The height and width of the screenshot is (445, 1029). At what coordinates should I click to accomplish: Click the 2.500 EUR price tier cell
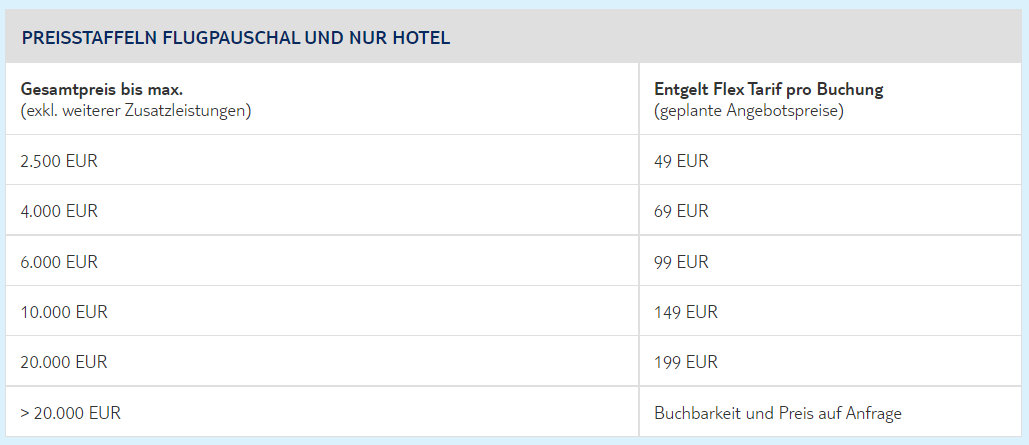[x=59, y=161]
